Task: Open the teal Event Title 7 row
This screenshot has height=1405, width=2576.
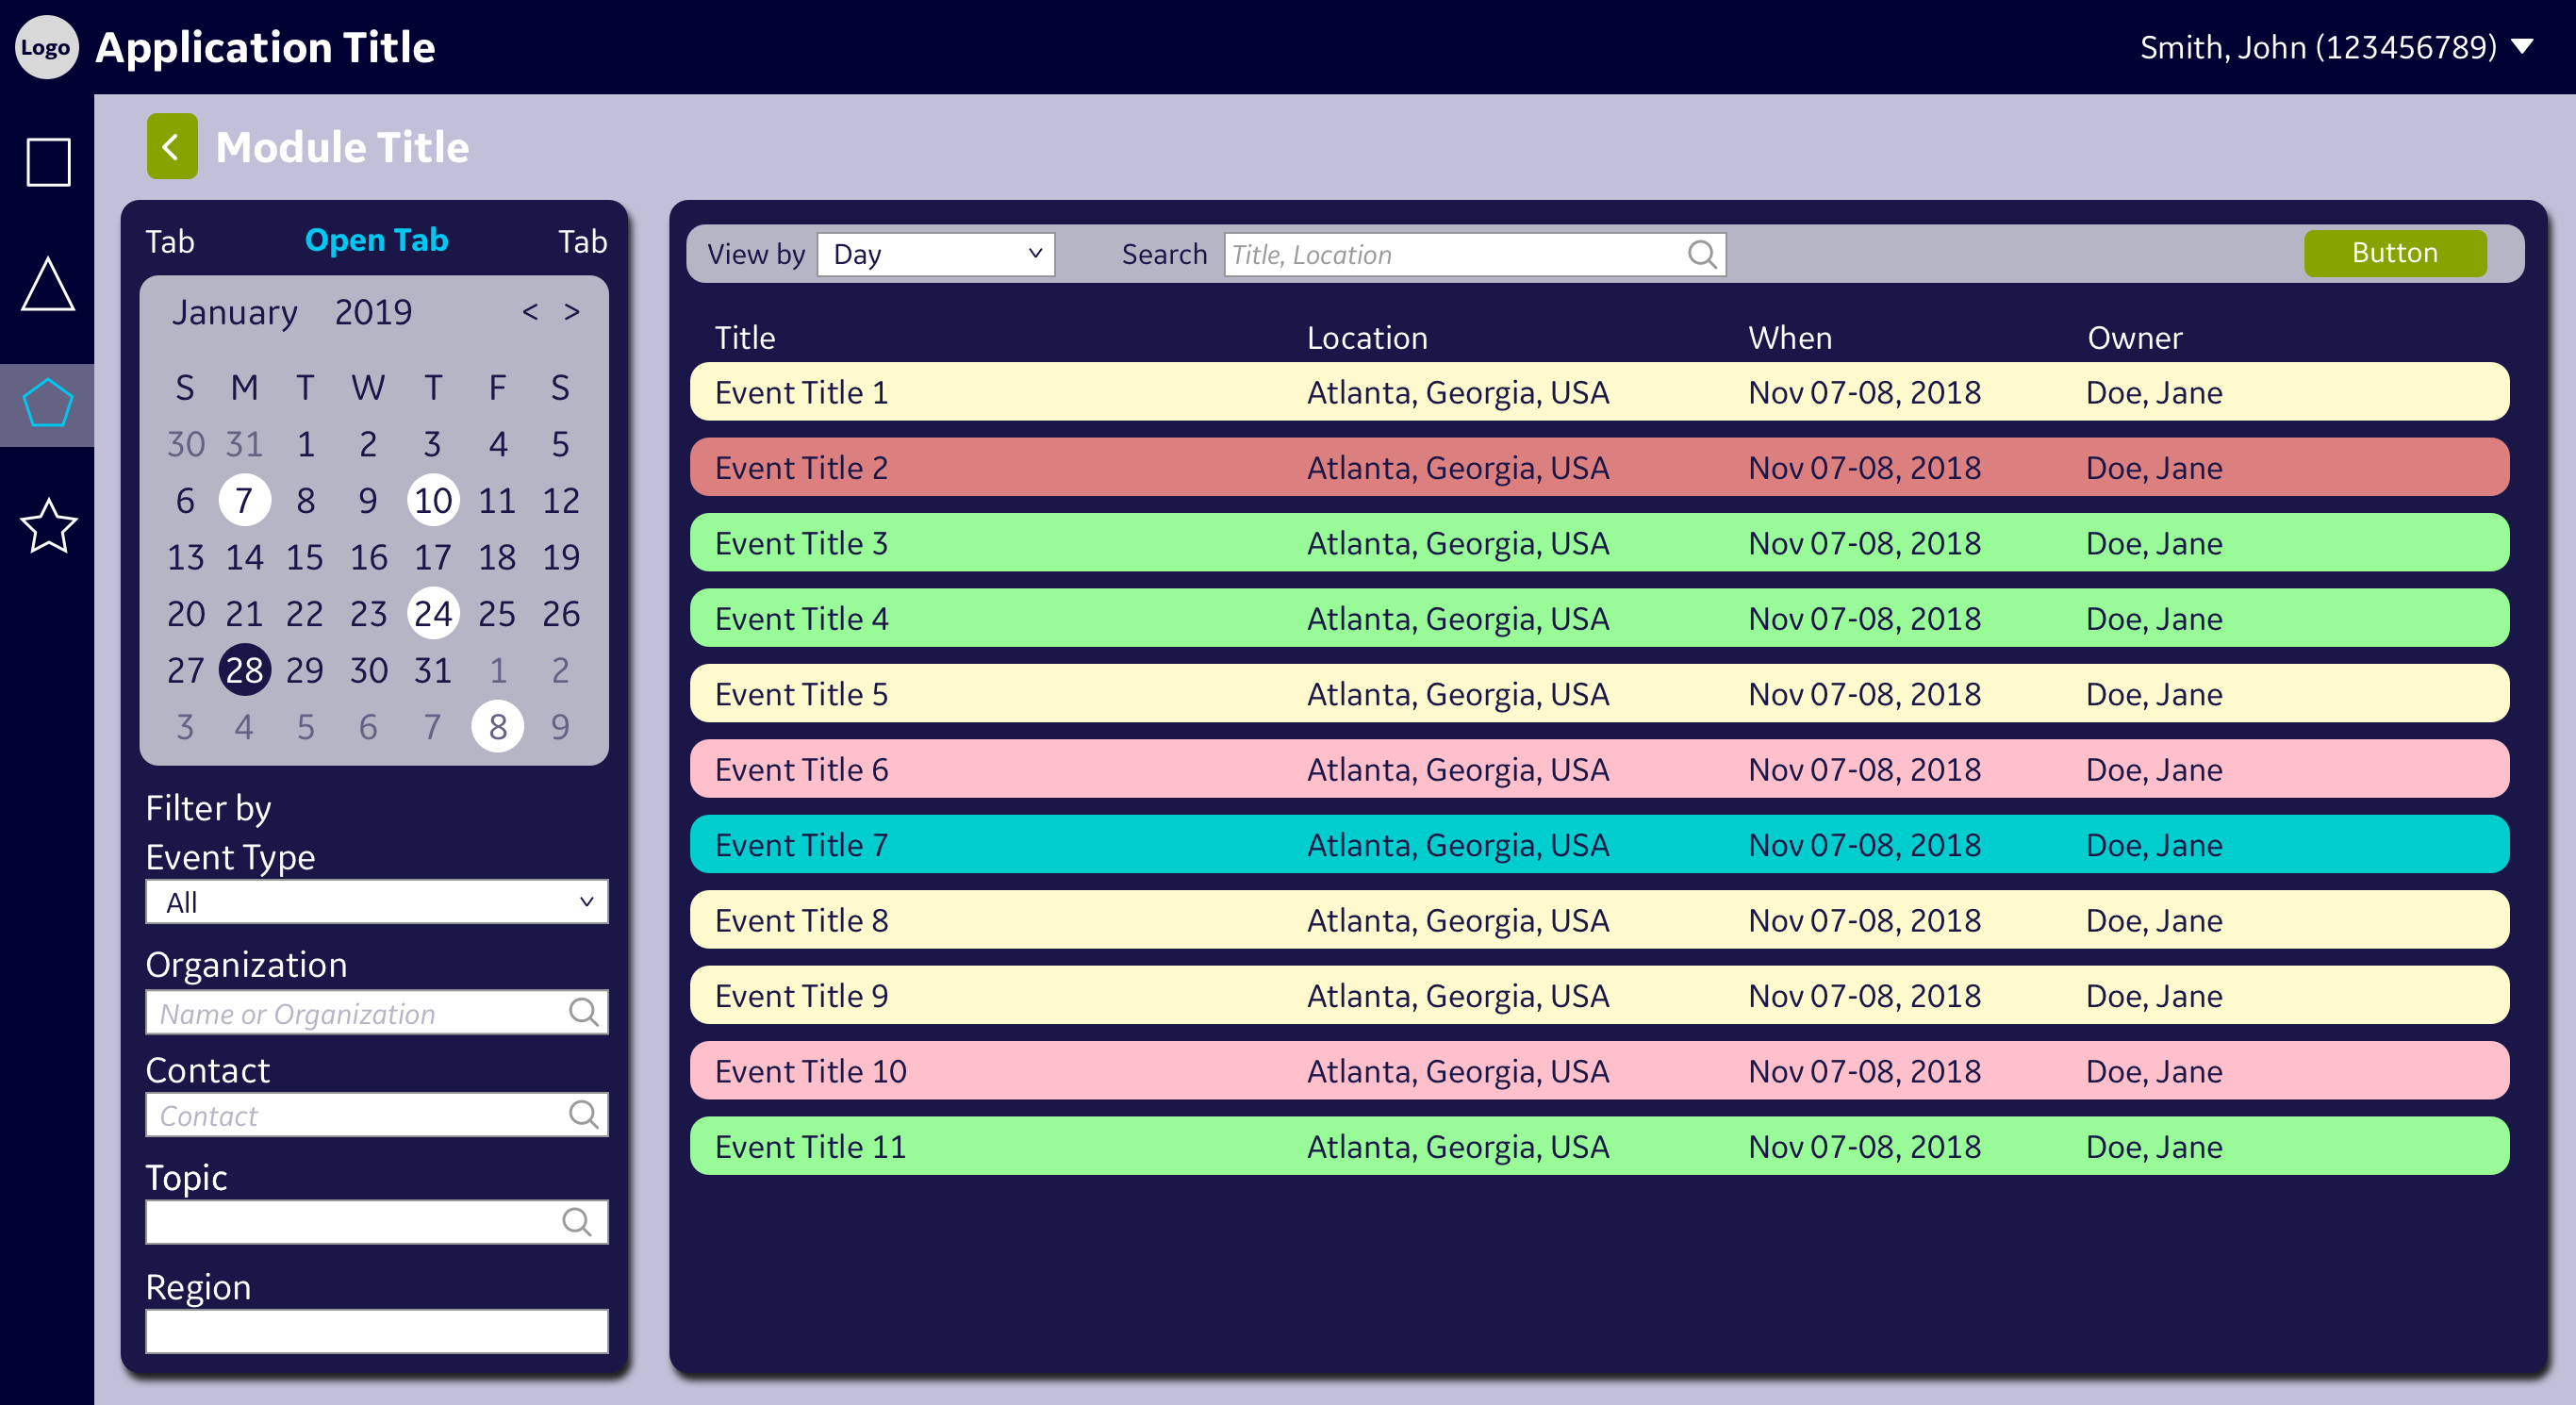Action: (x=1599, y=845)
